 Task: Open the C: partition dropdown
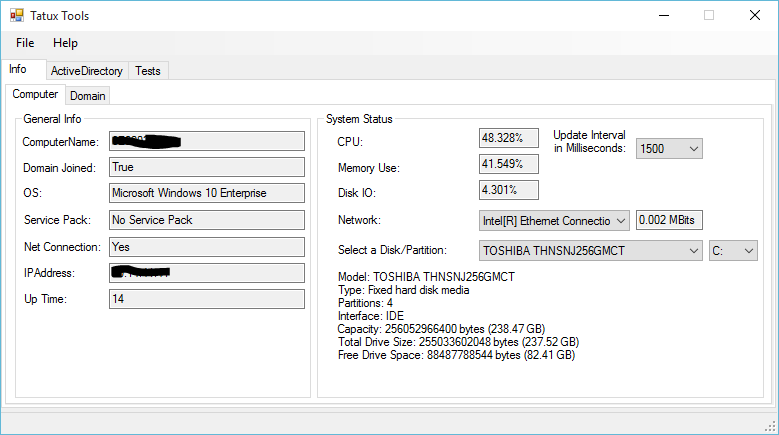point(733,251)
